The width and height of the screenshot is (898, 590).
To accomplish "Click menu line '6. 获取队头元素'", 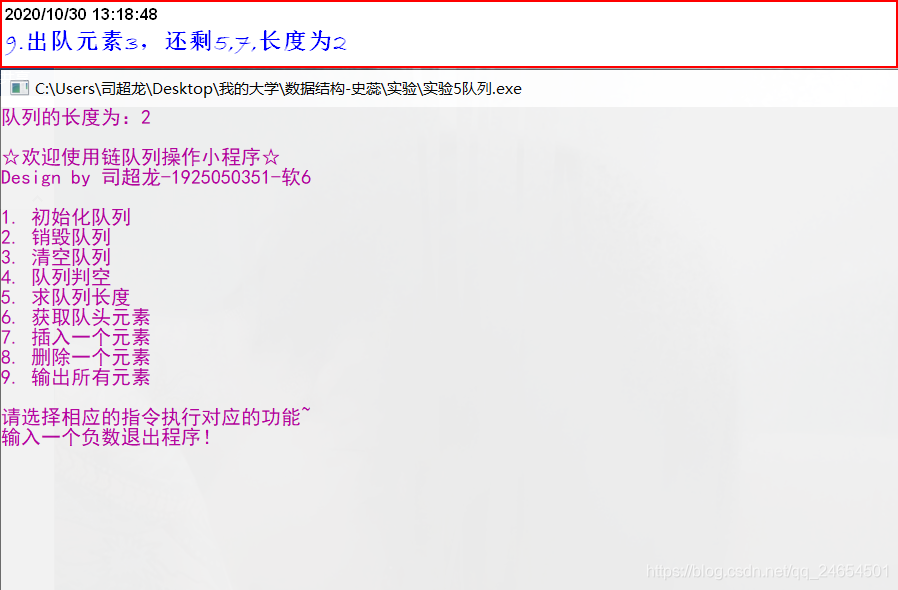I will click(76, 317).
